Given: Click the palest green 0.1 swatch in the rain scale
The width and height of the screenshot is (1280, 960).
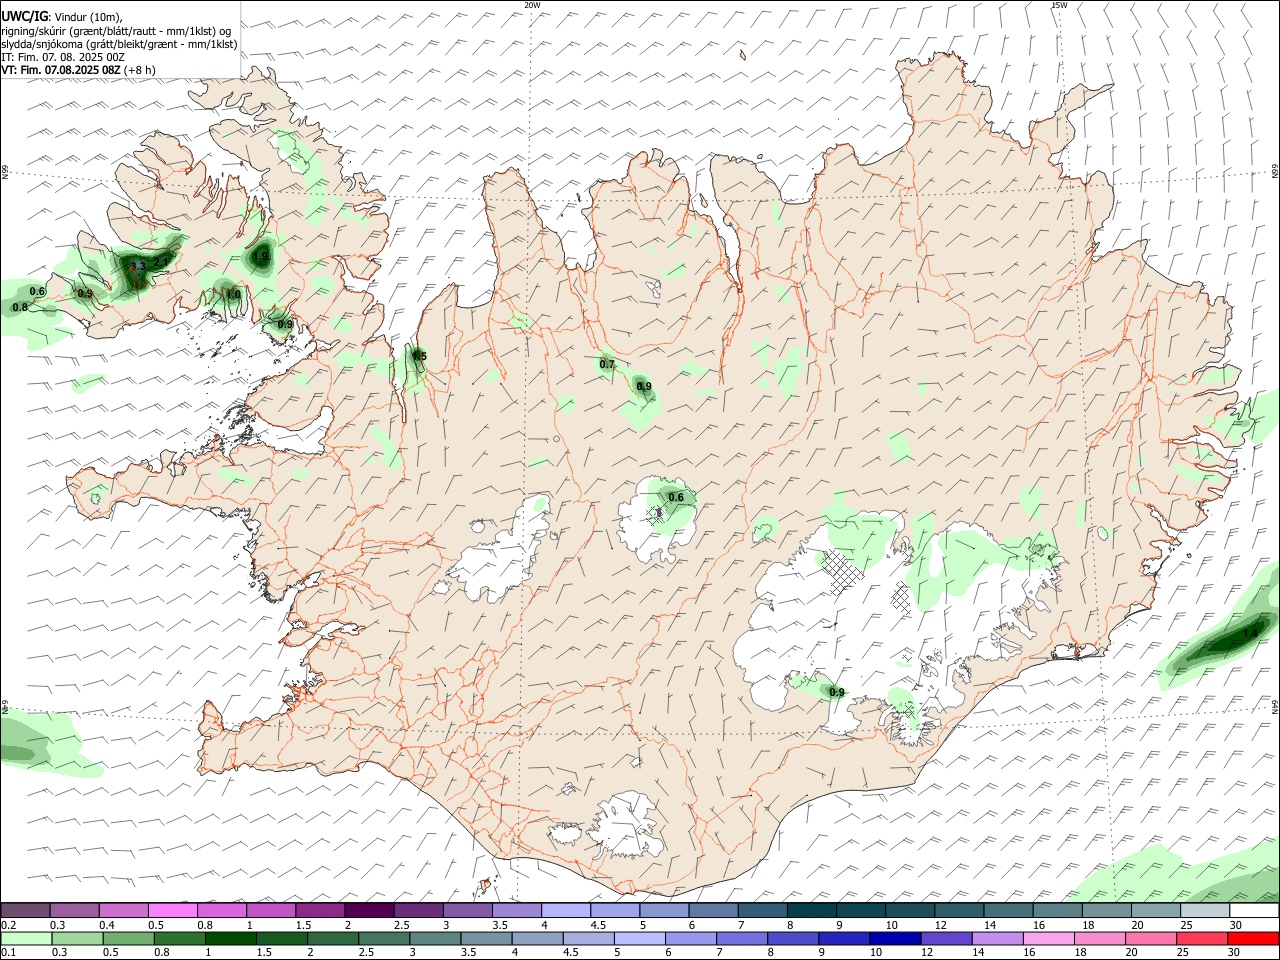Looking at the screenshot, I should [x=25, y=939].
